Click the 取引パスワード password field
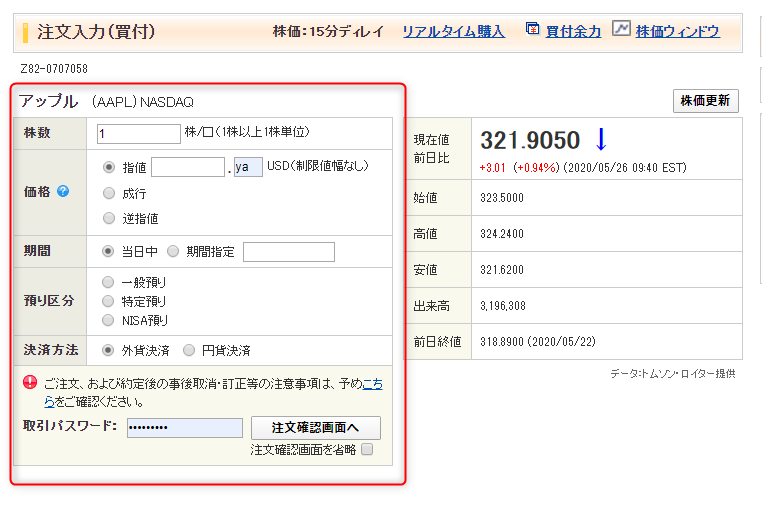Screen dimensions: 762x505 [x=185, y=428]
